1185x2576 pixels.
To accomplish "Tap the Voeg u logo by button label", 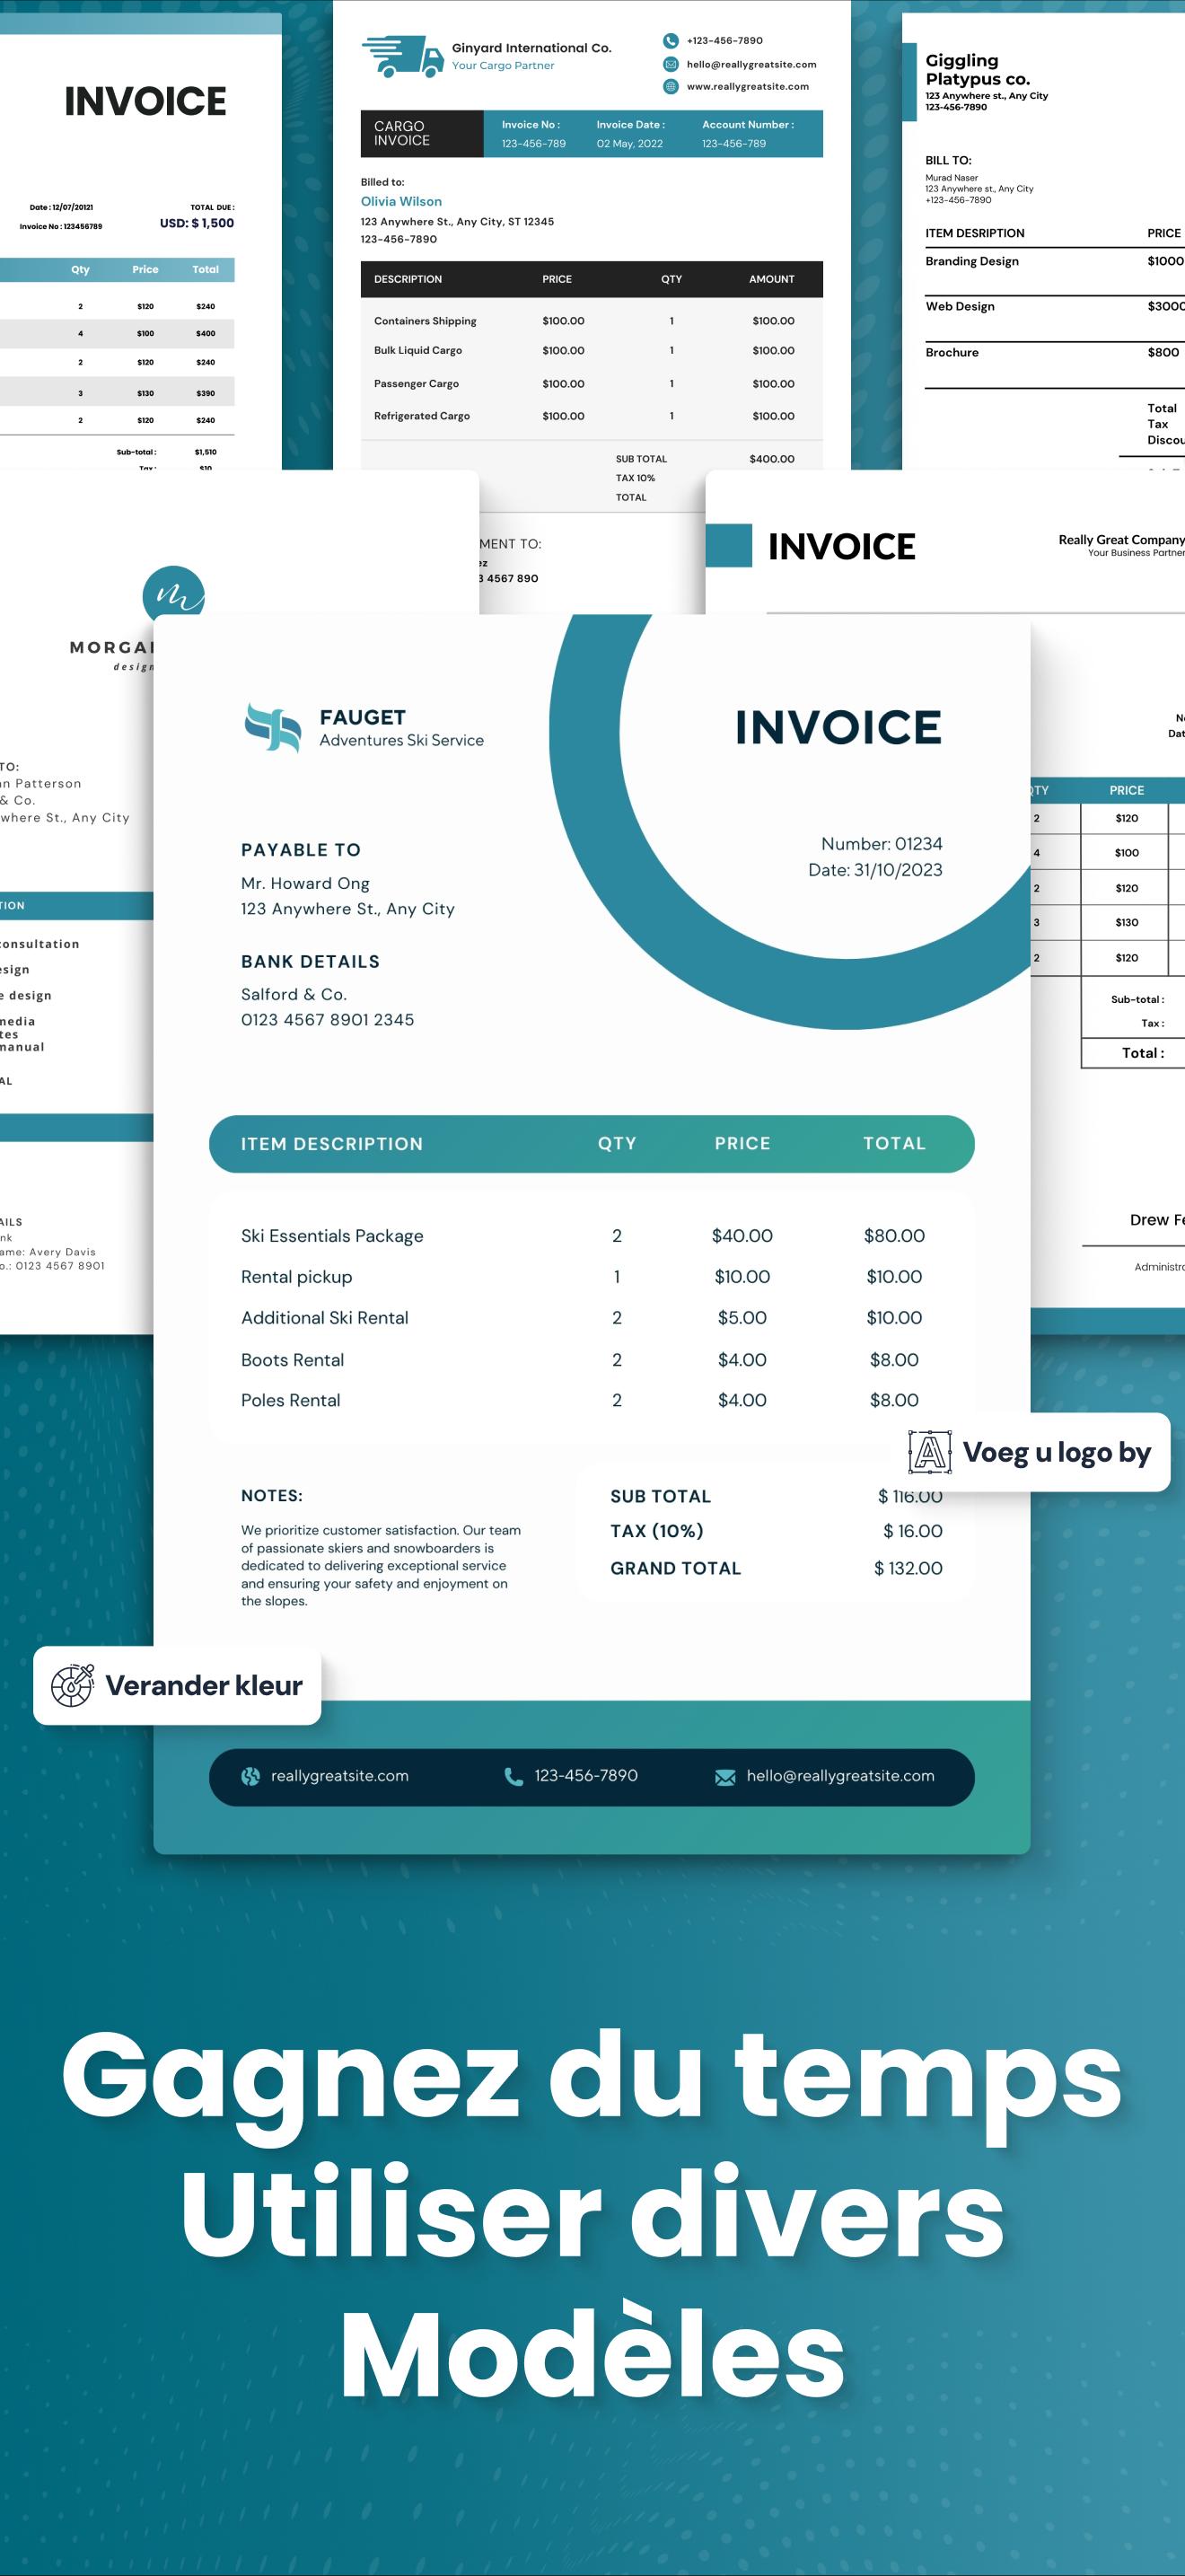I will (x=1057, y=1452).
